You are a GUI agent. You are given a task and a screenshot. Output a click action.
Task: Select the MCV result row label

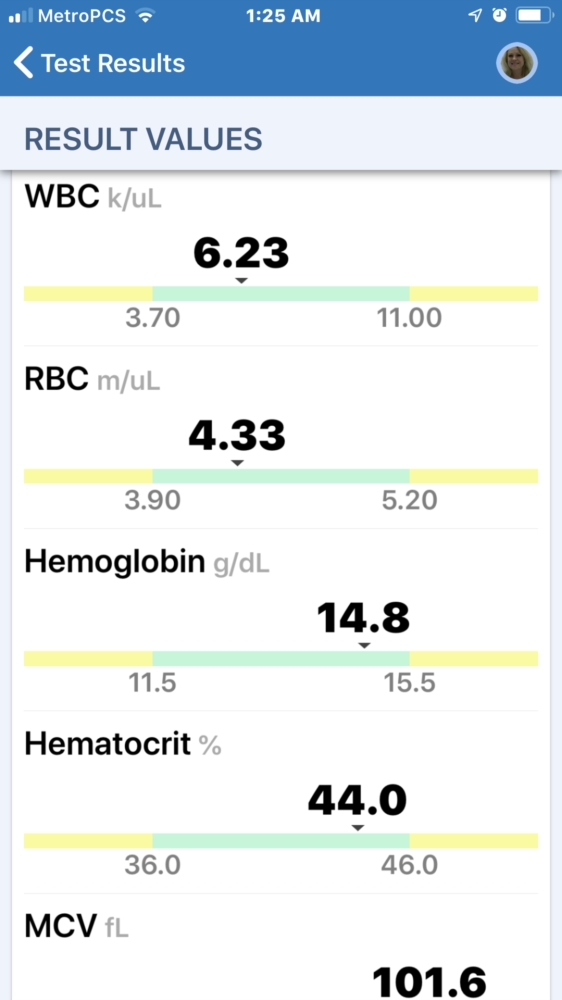[x=61, y=926]
